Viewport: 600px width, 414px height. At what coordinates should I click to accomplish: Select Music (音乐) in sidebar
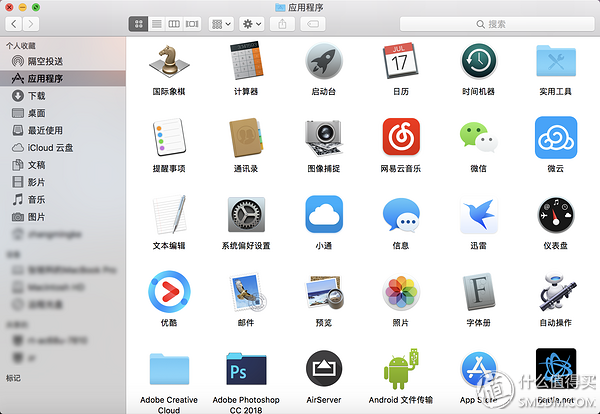pyautogui.click(x=63, y=199)
